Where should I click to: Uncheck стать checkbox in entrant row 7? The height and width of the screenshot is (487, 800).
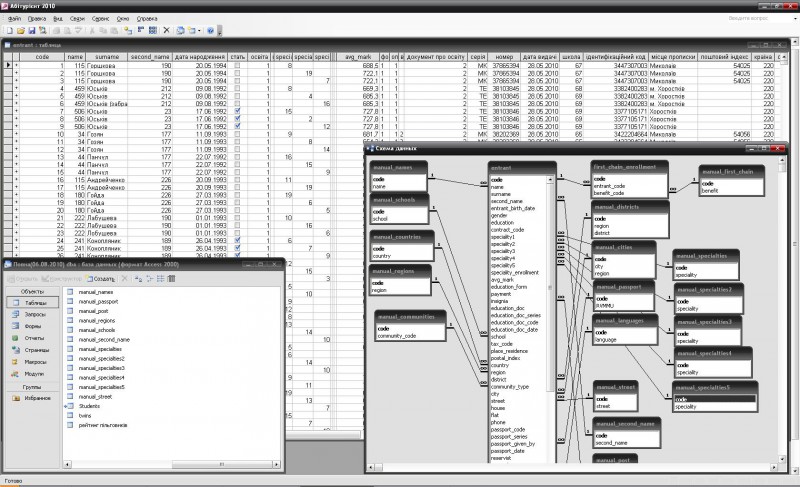[237, 111]
